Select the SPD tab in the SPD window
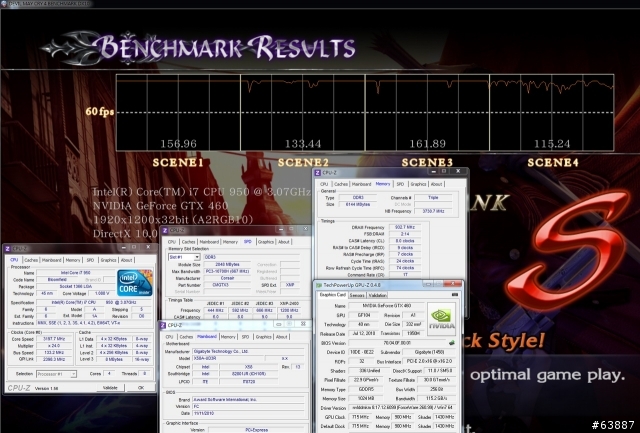640x433 pixels. [x=247, y=242]
